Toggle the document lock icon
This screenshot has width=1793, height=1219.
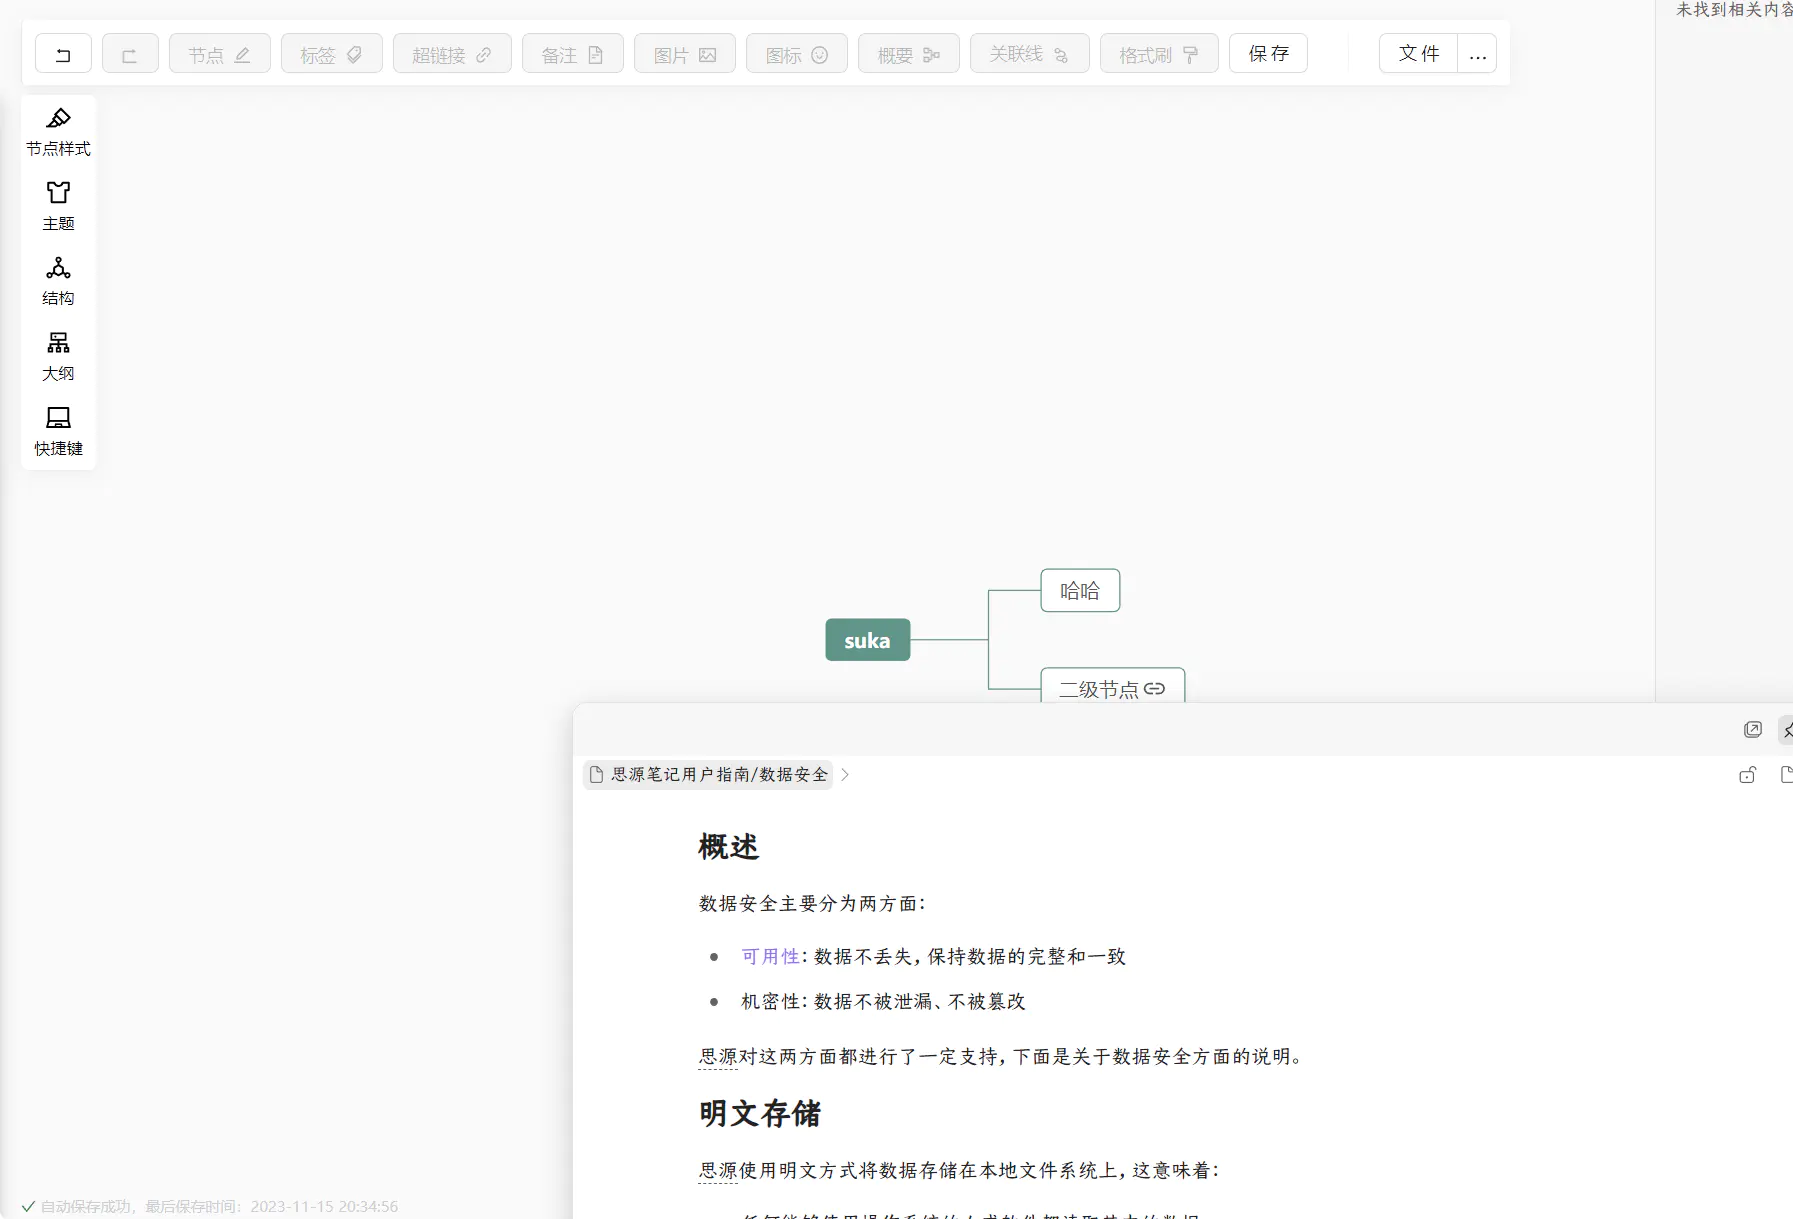[1747, 775]
